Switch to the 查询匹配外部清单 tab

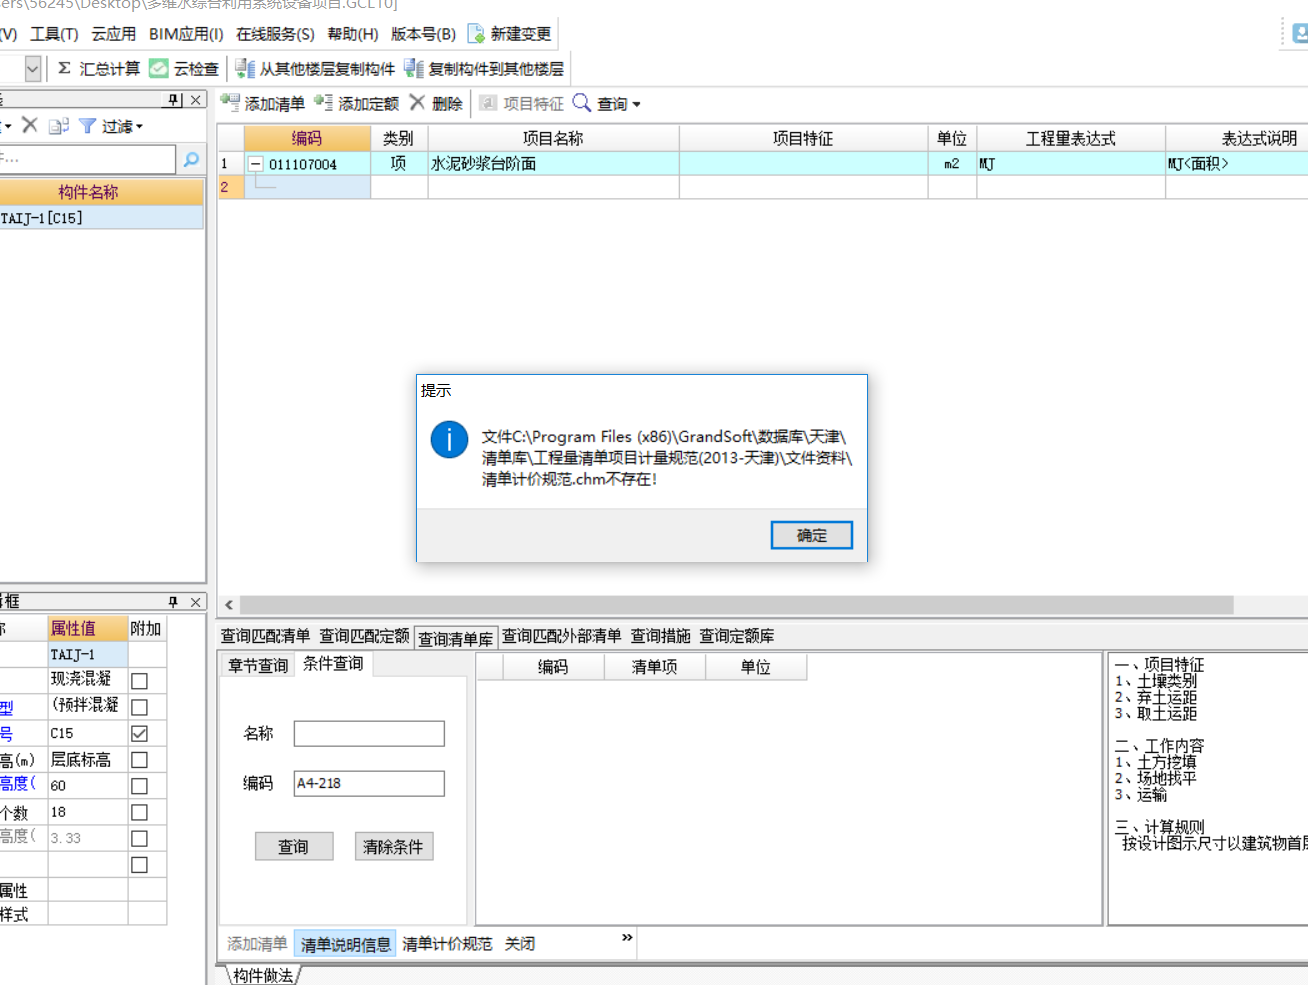pyautogui.click(x=562, y=636)
